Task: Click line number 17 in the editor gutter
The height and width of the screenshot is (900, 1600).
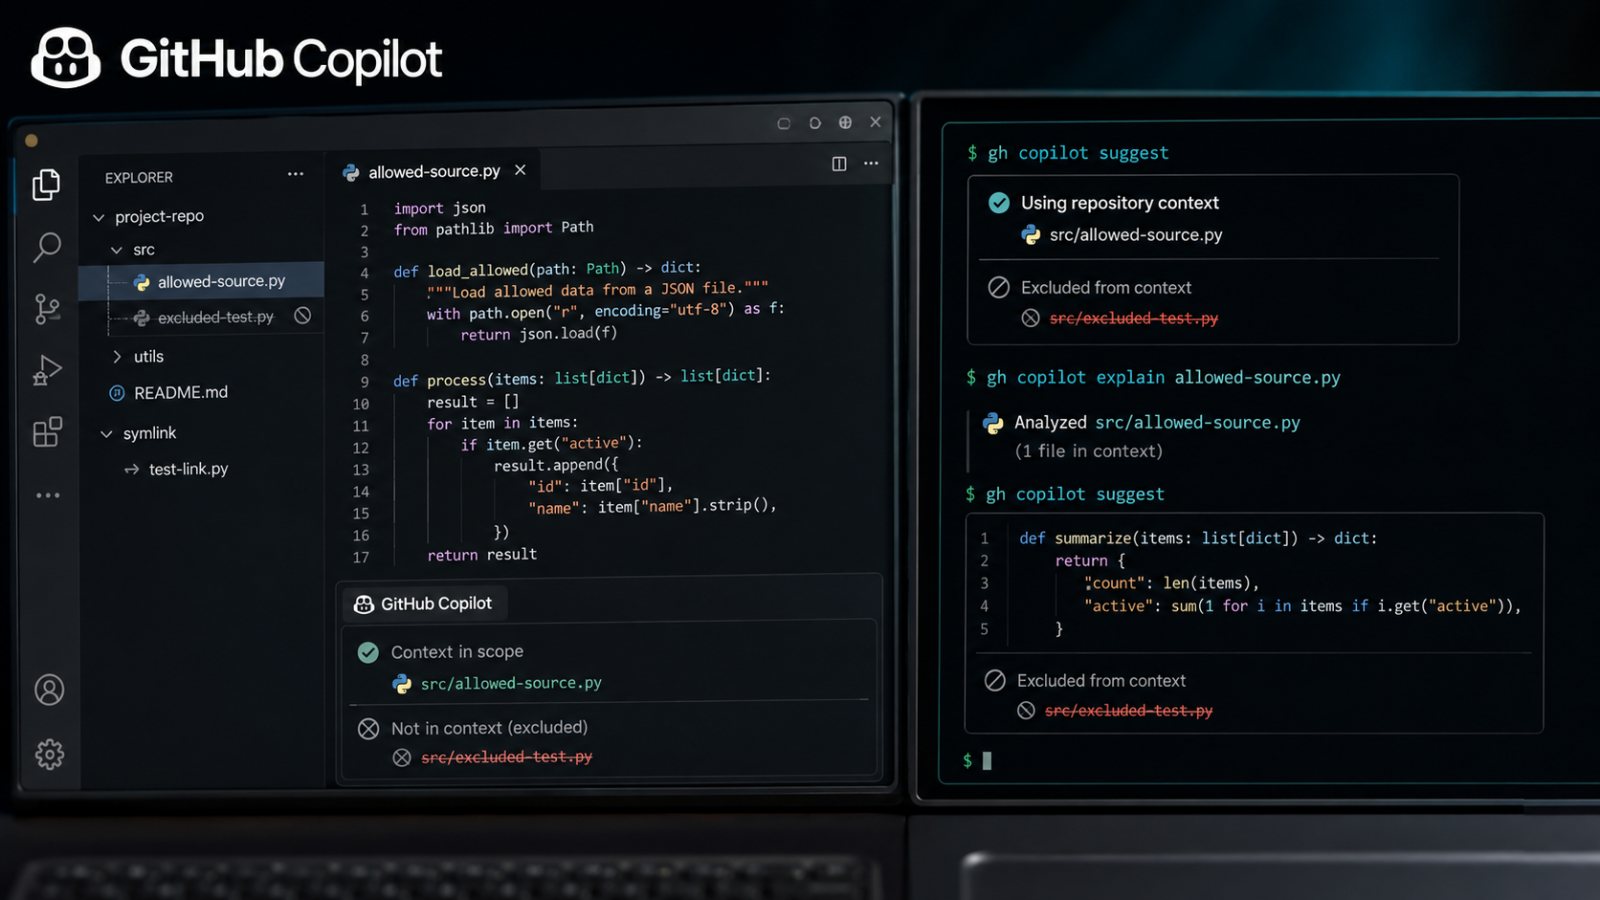Action: coord(360,557)
